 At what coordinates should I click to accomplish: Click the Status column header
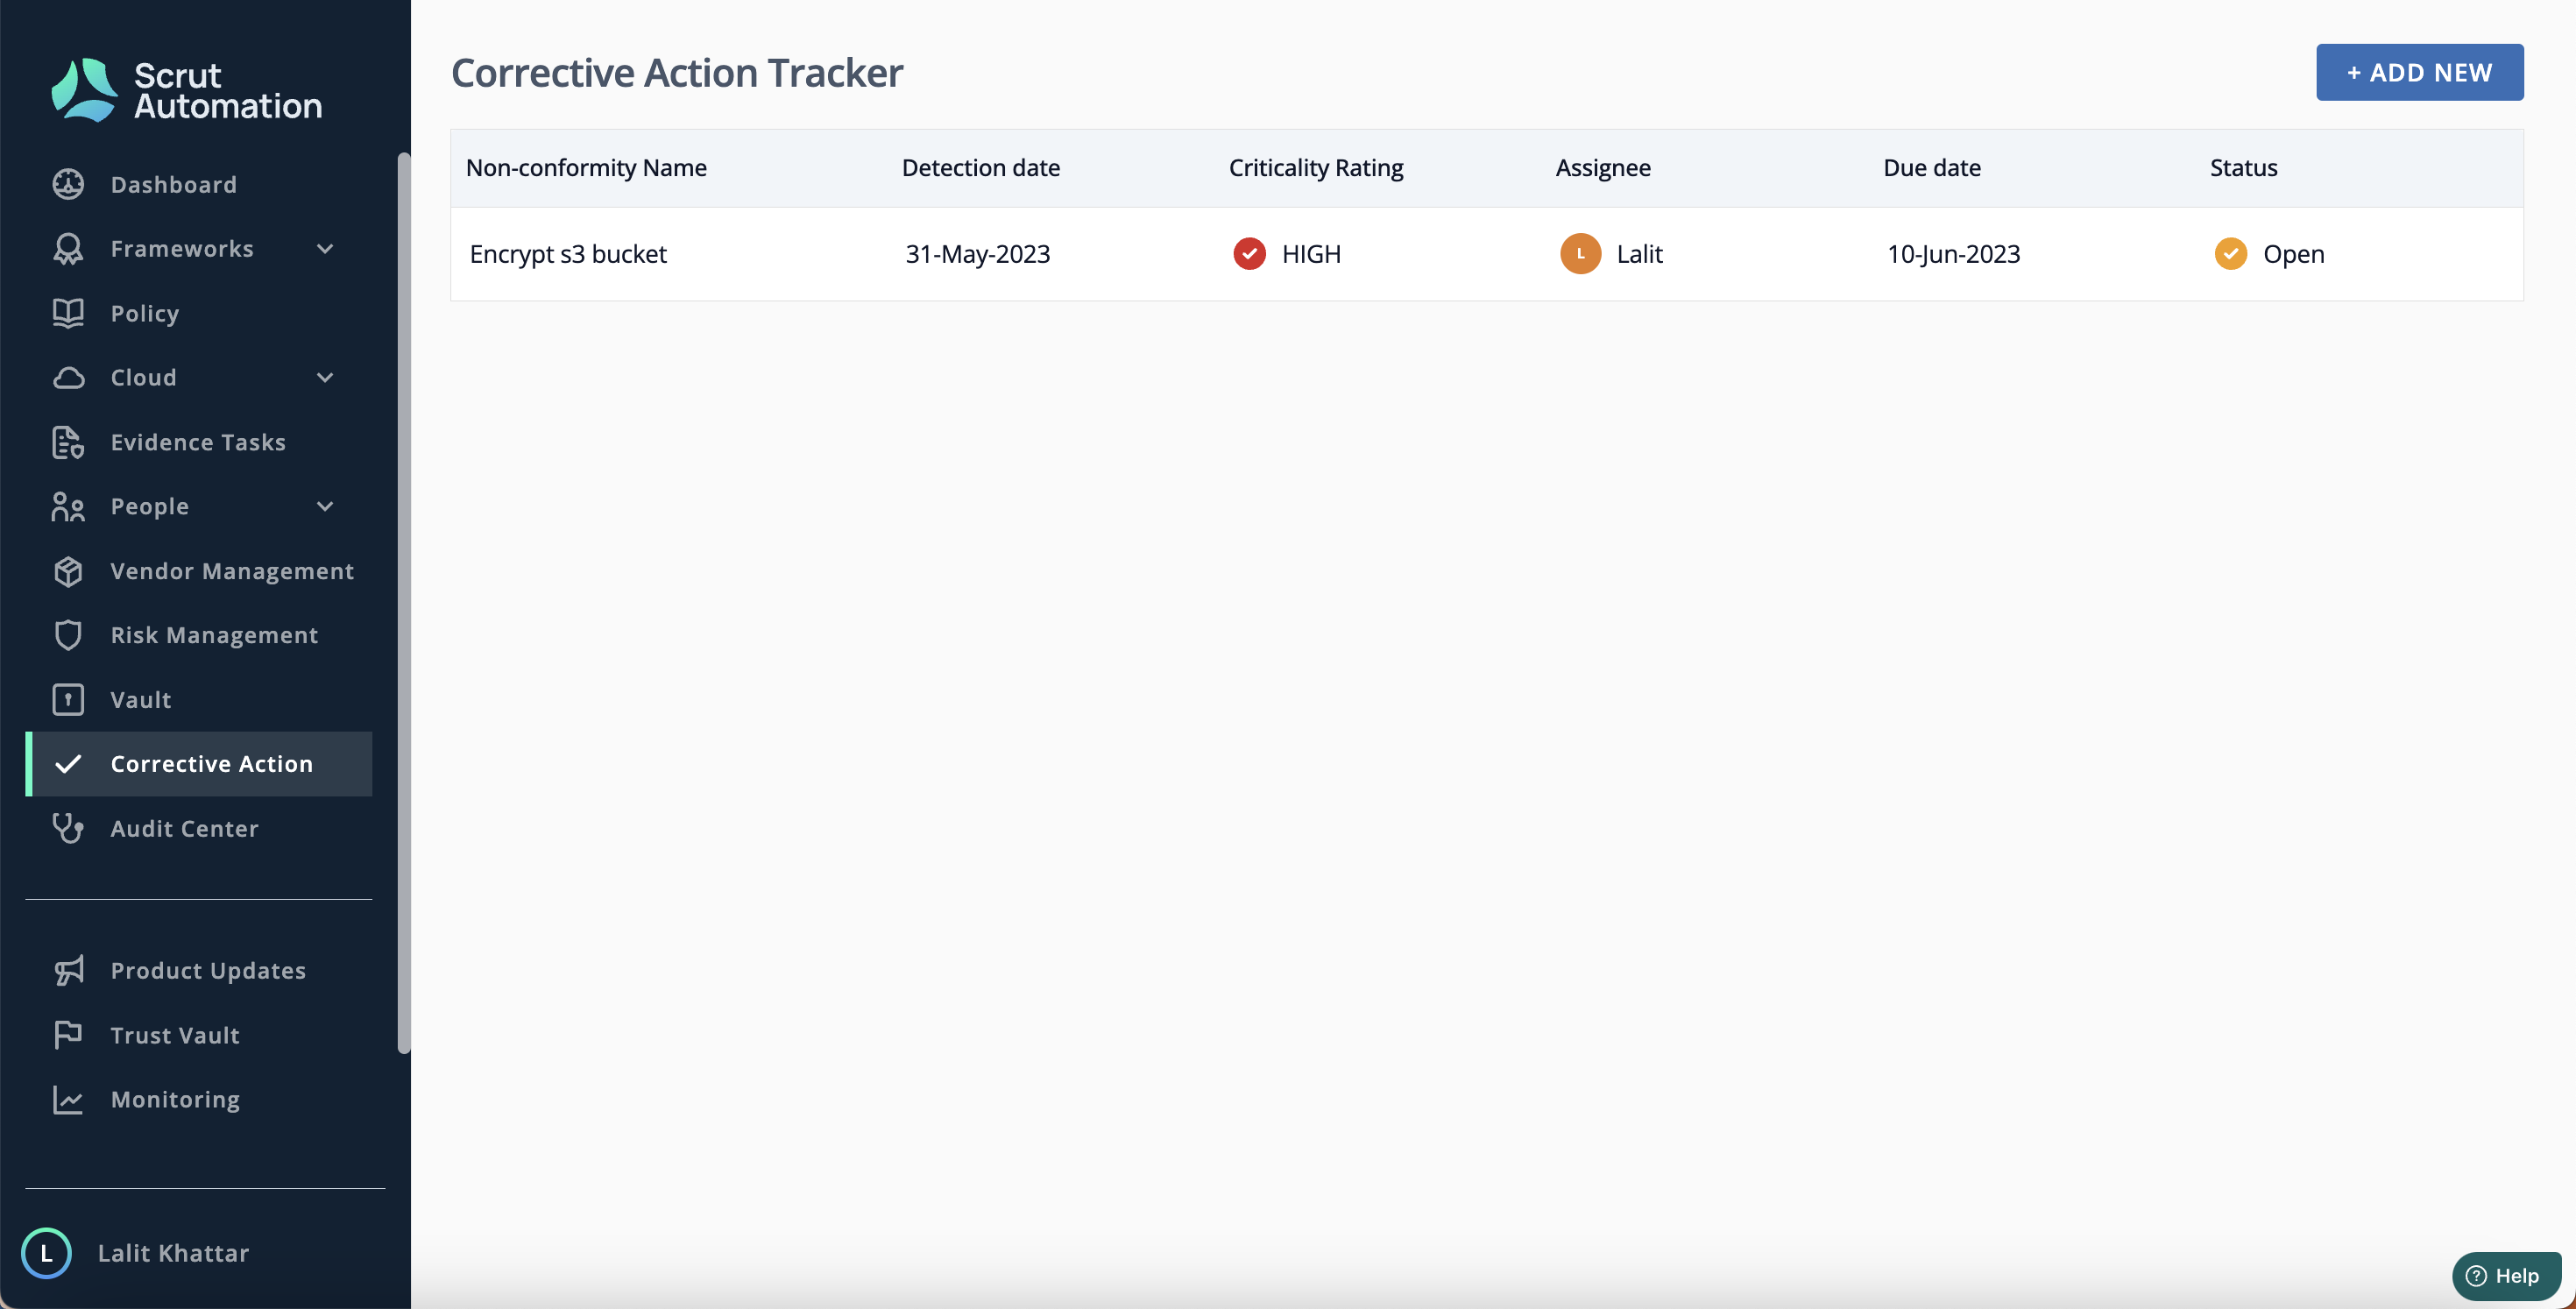2243,168
